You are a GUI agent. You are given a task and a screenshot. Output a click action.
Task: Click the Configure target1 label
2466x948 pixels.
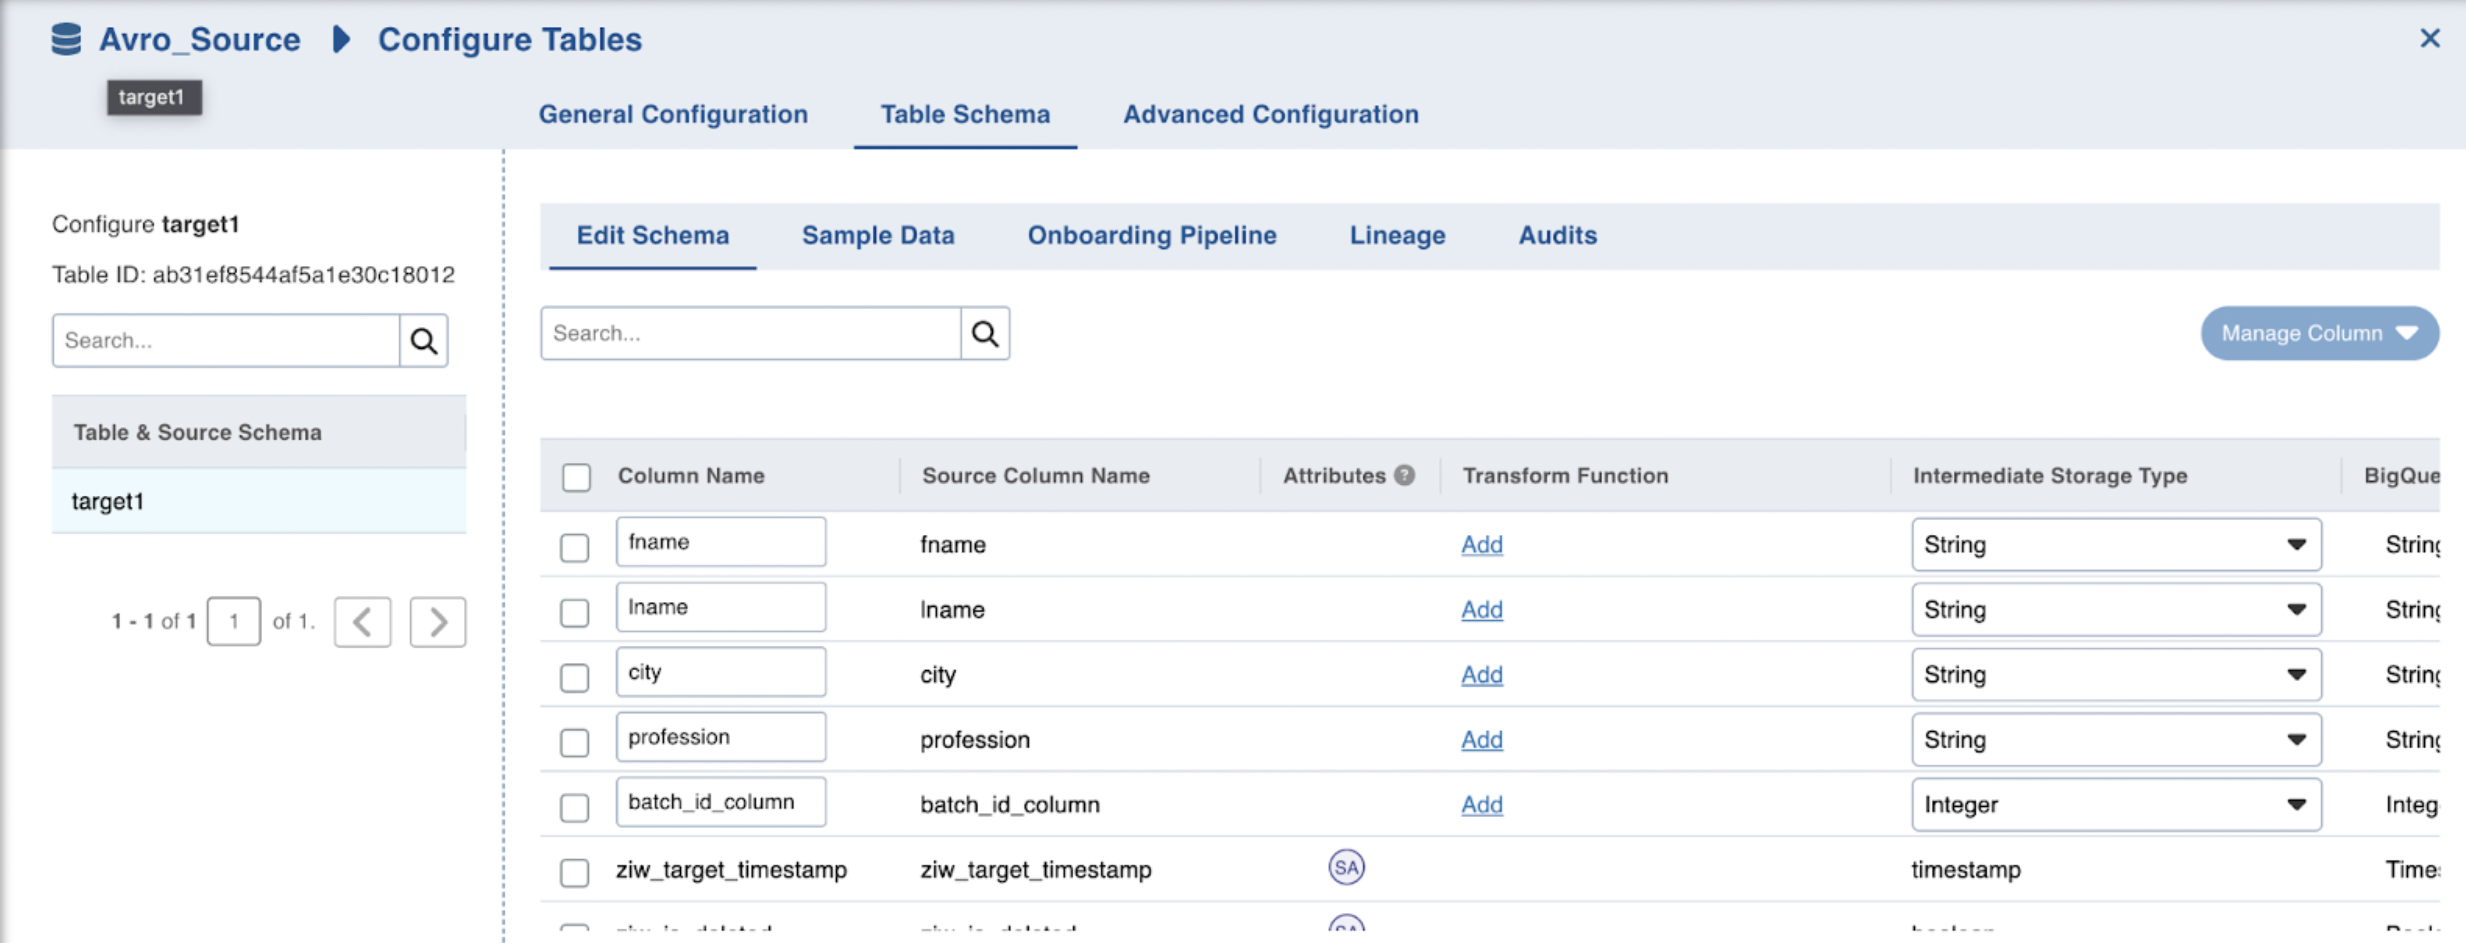tap(146, 224)
